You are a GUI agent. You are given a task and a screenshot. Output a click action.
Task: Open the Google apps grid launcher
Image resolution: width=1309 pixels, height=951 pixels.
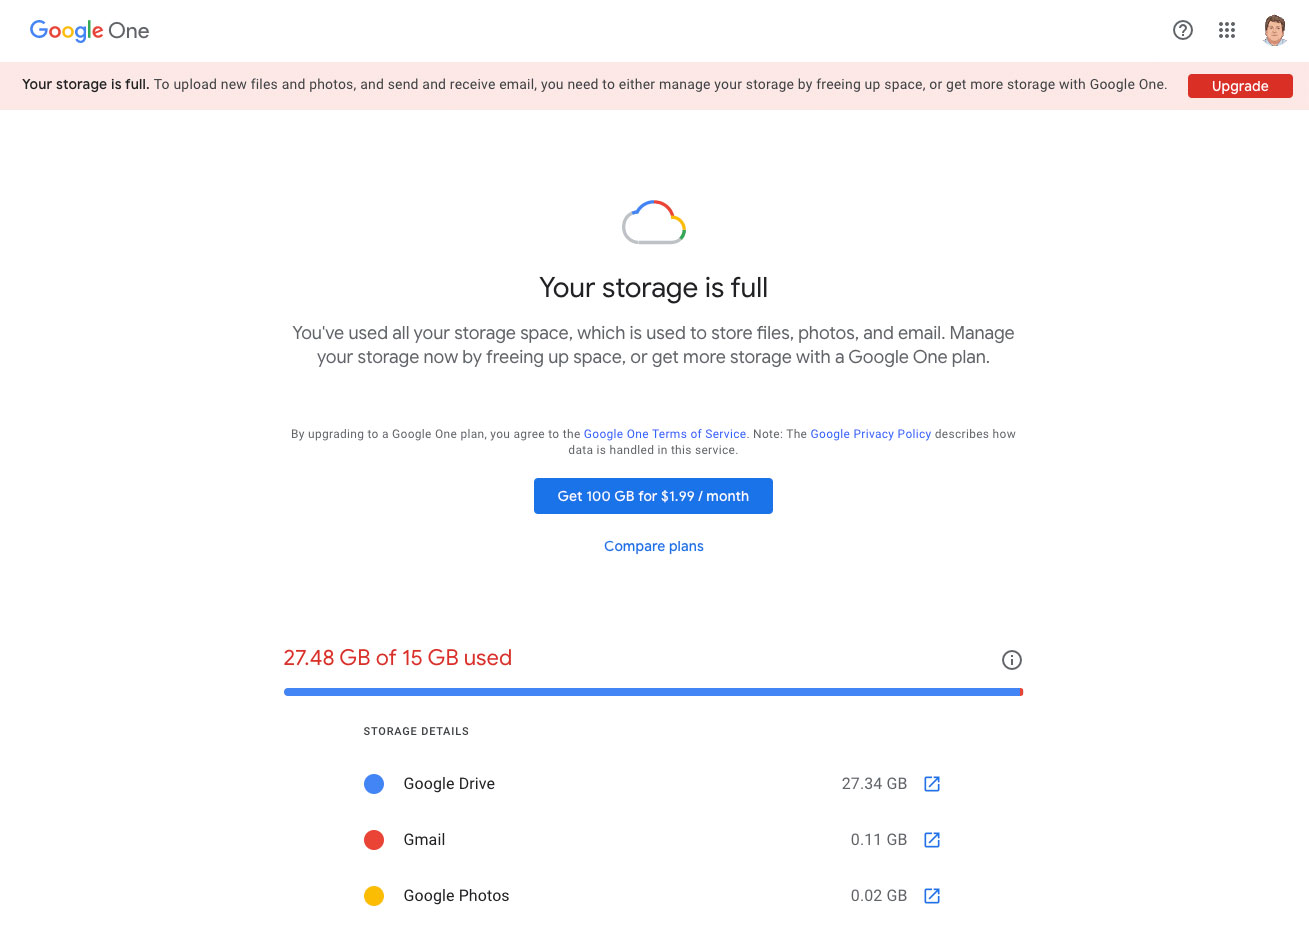1227,30
